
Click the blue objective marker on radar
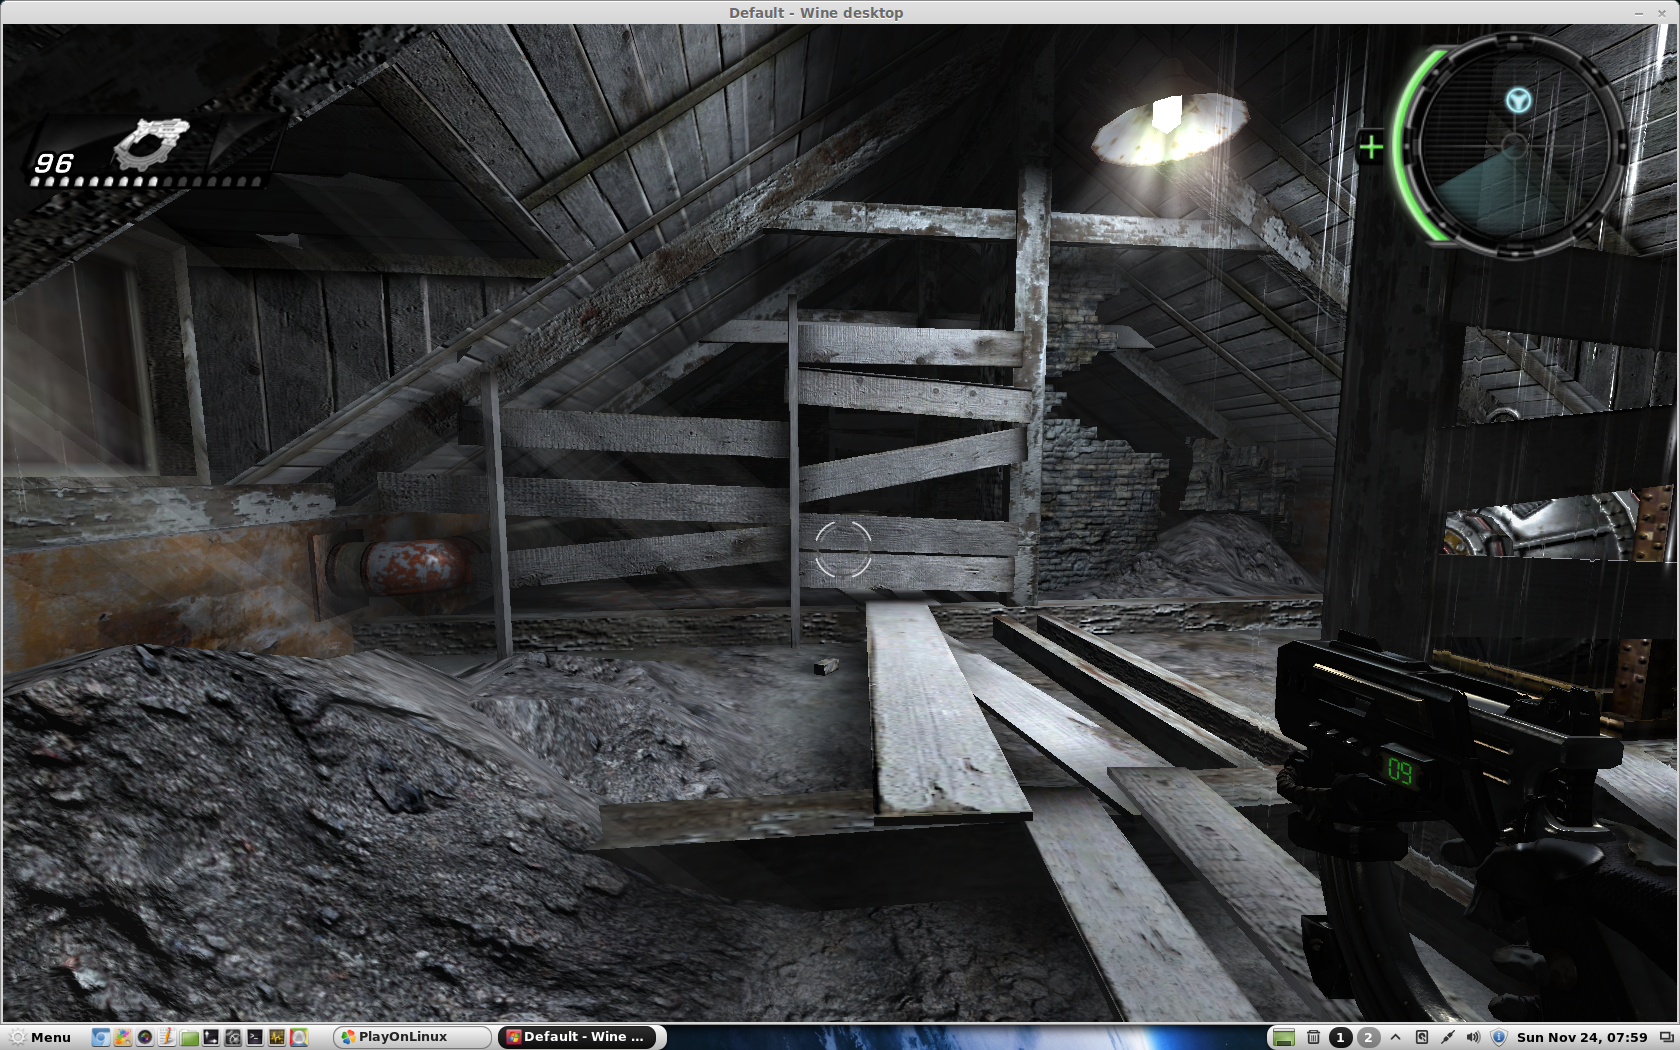pyautogui.click(x=1518, y=100)
